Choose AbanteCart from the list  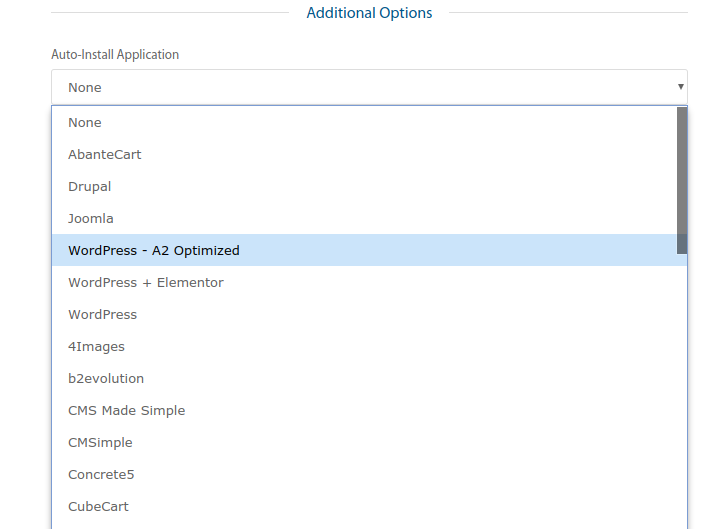click(105, 154)
